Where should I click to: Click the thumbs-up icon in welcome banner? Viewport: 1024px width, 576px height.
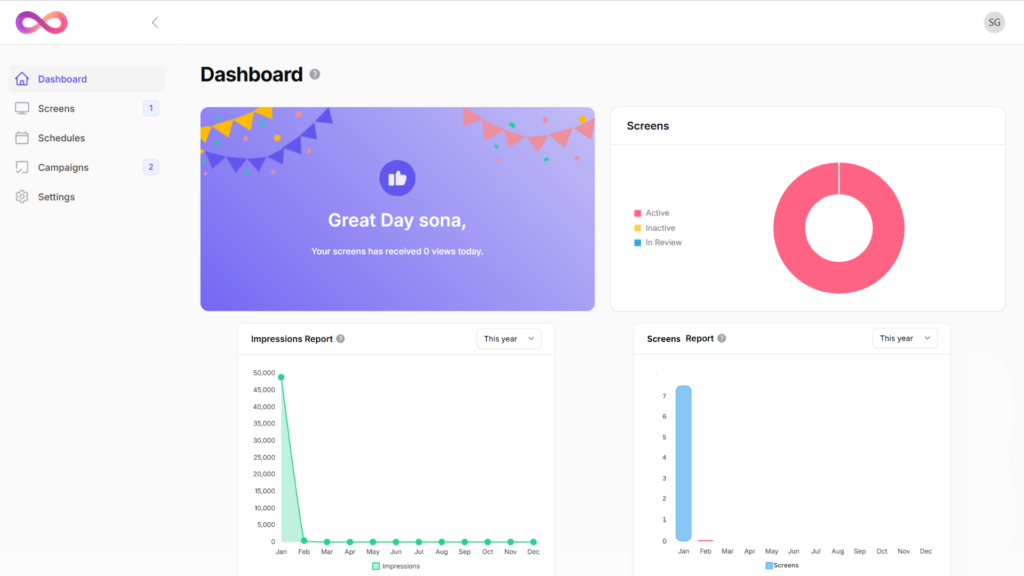point(397,179)
